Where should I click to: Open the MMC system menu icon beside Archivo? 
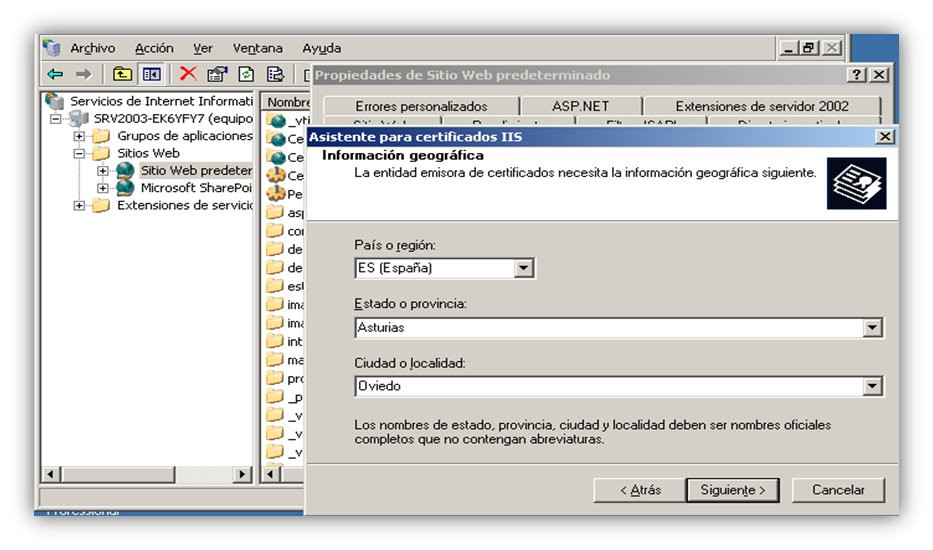tap(52, 48)
